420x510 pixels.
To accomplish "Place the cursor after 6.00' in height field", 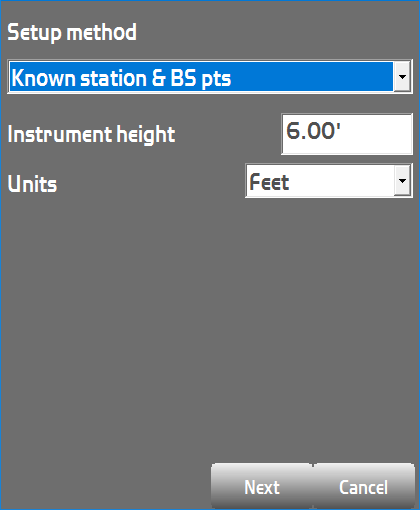I will click(342, 131).
